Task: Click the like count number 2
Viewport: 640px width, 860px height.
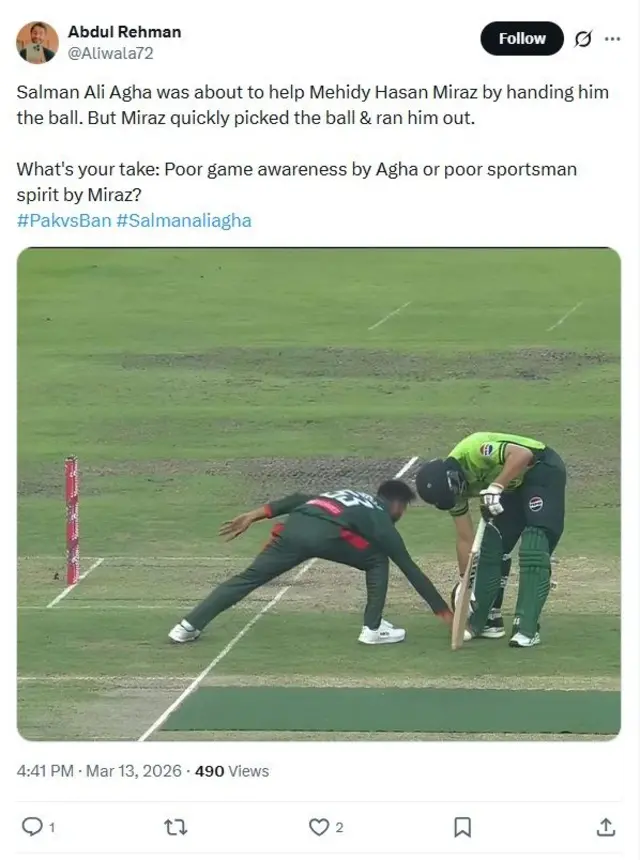Action: [339, 827]
